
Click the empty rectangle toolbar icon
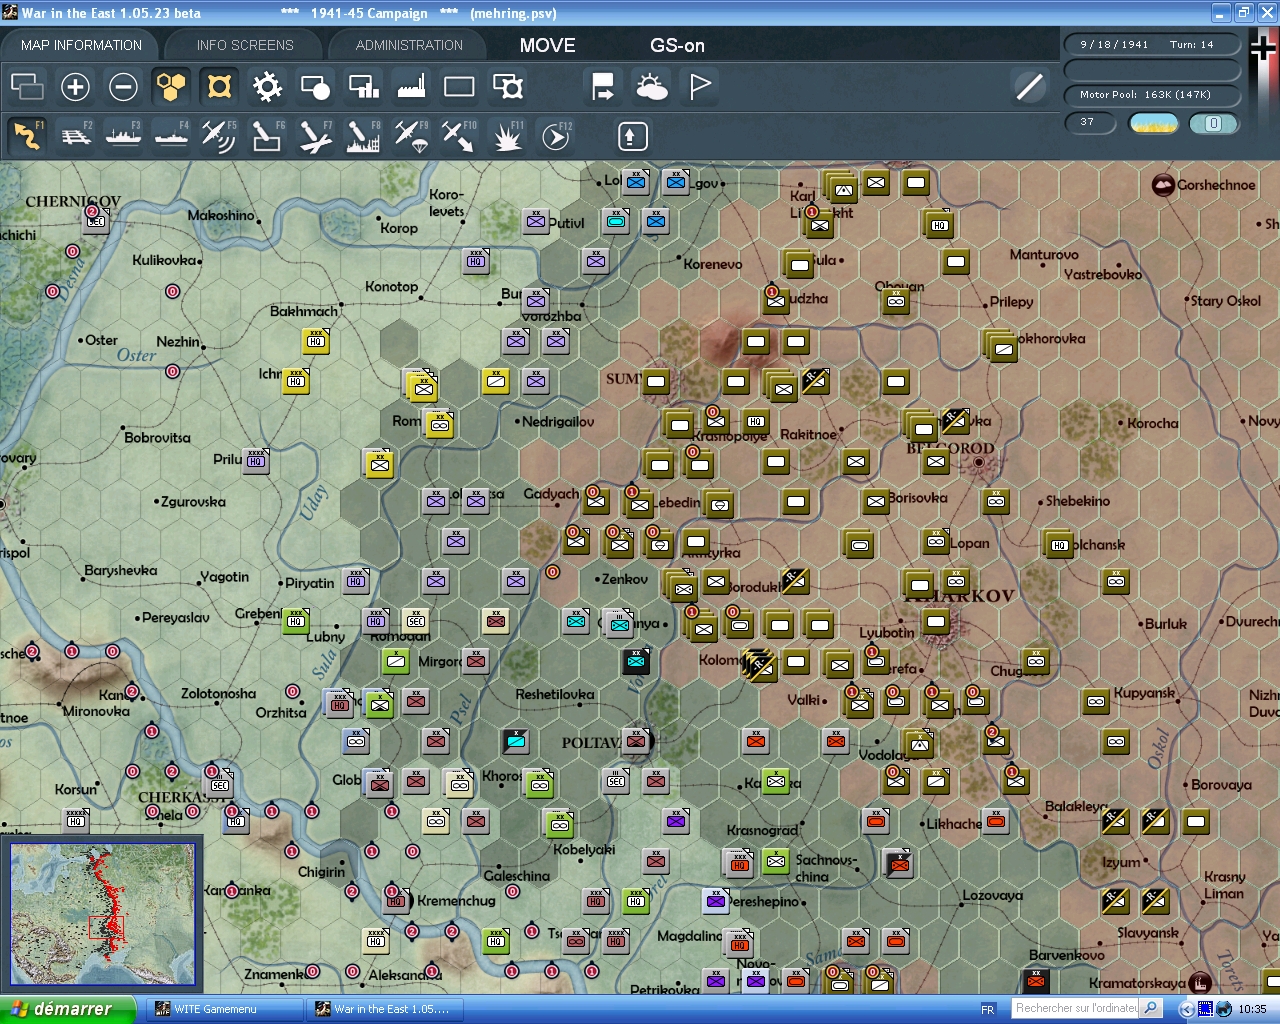(x=459, y=87)
